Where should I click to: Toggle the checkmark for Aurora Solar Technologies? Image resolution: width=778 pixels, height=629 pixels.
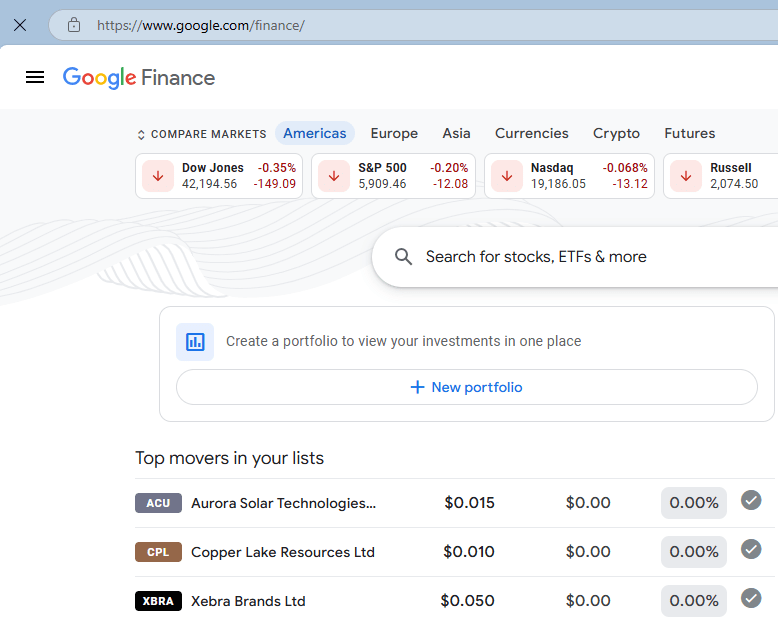click(751, 501)
